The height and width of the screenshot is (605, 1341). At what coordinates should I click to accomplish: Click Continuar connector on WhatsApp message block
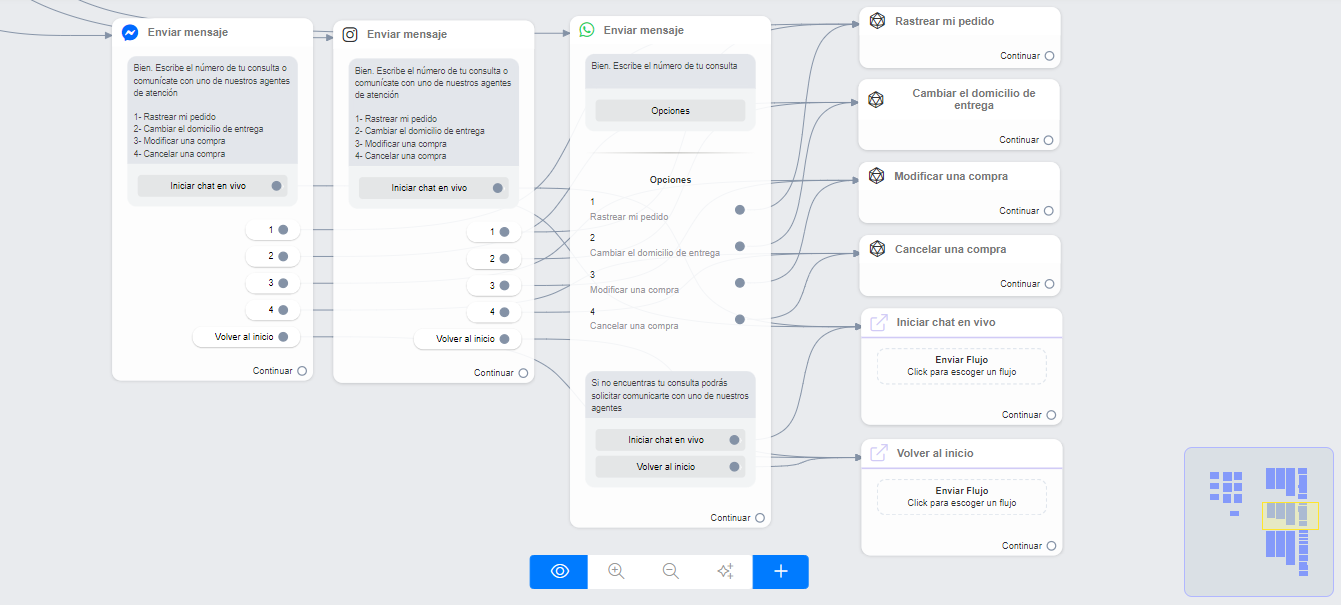click(760, 518)
